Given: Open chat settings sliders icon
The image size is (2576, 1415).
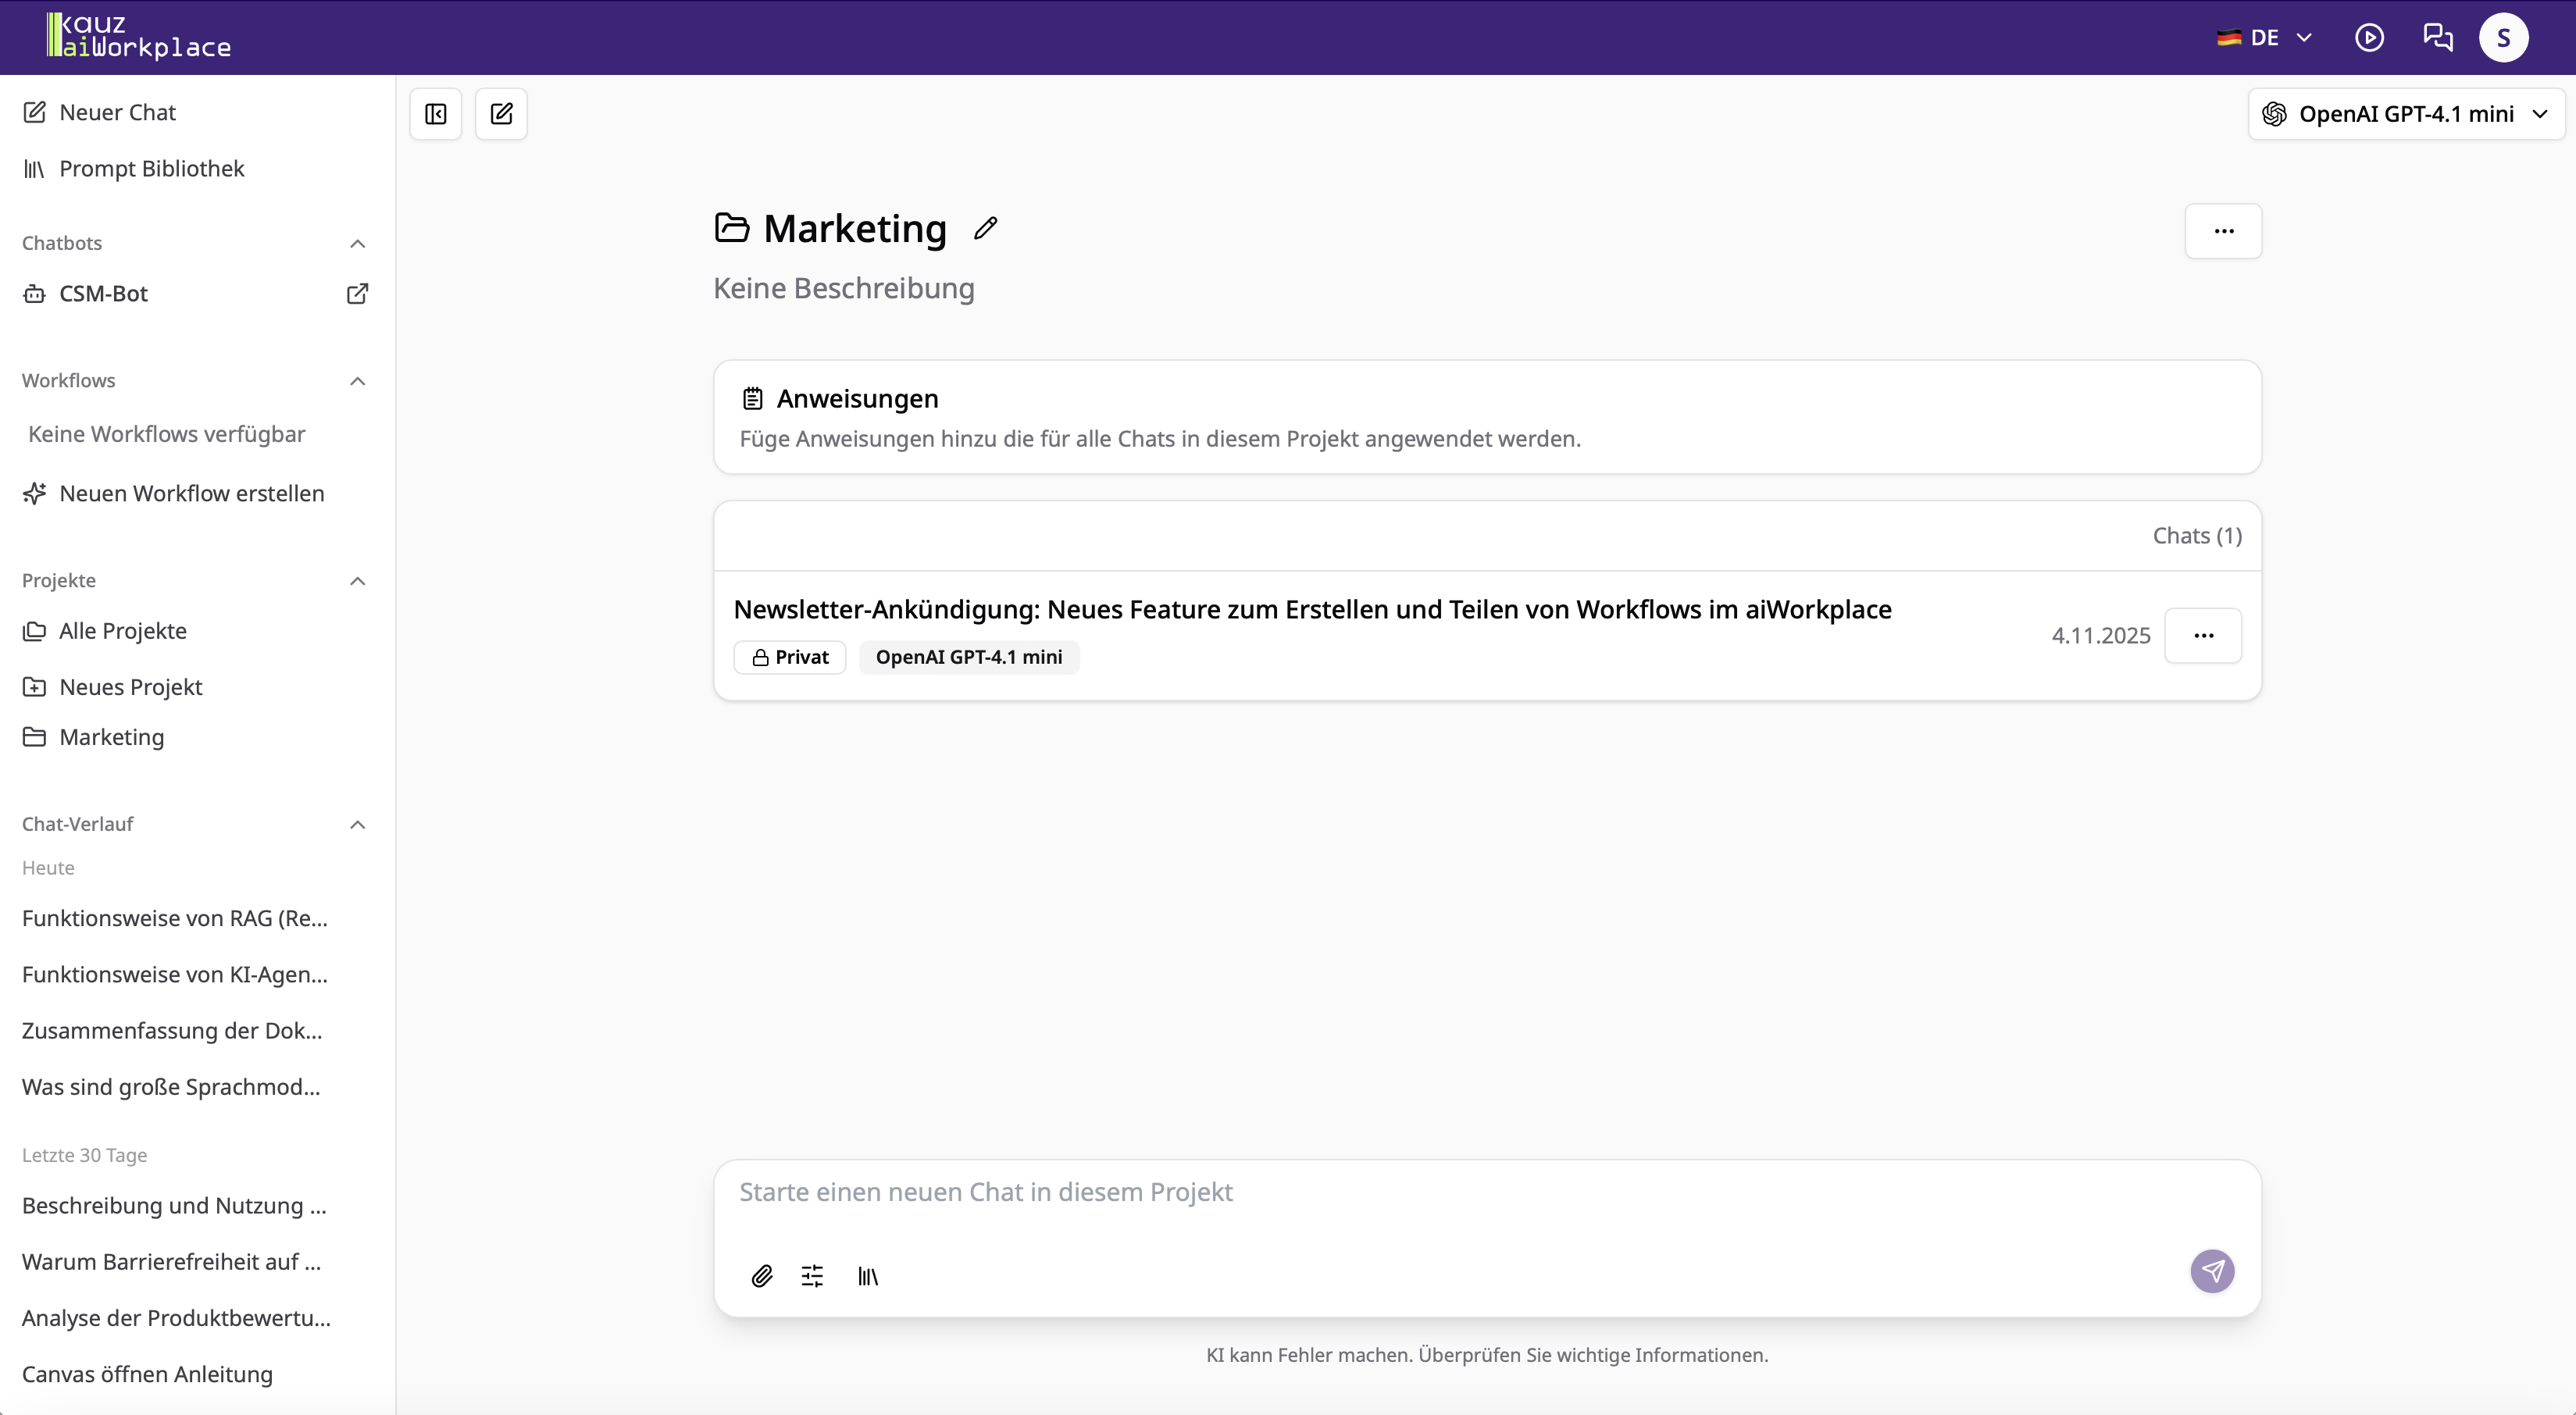Looking at the screenshot, I should tap(812, 1275).
